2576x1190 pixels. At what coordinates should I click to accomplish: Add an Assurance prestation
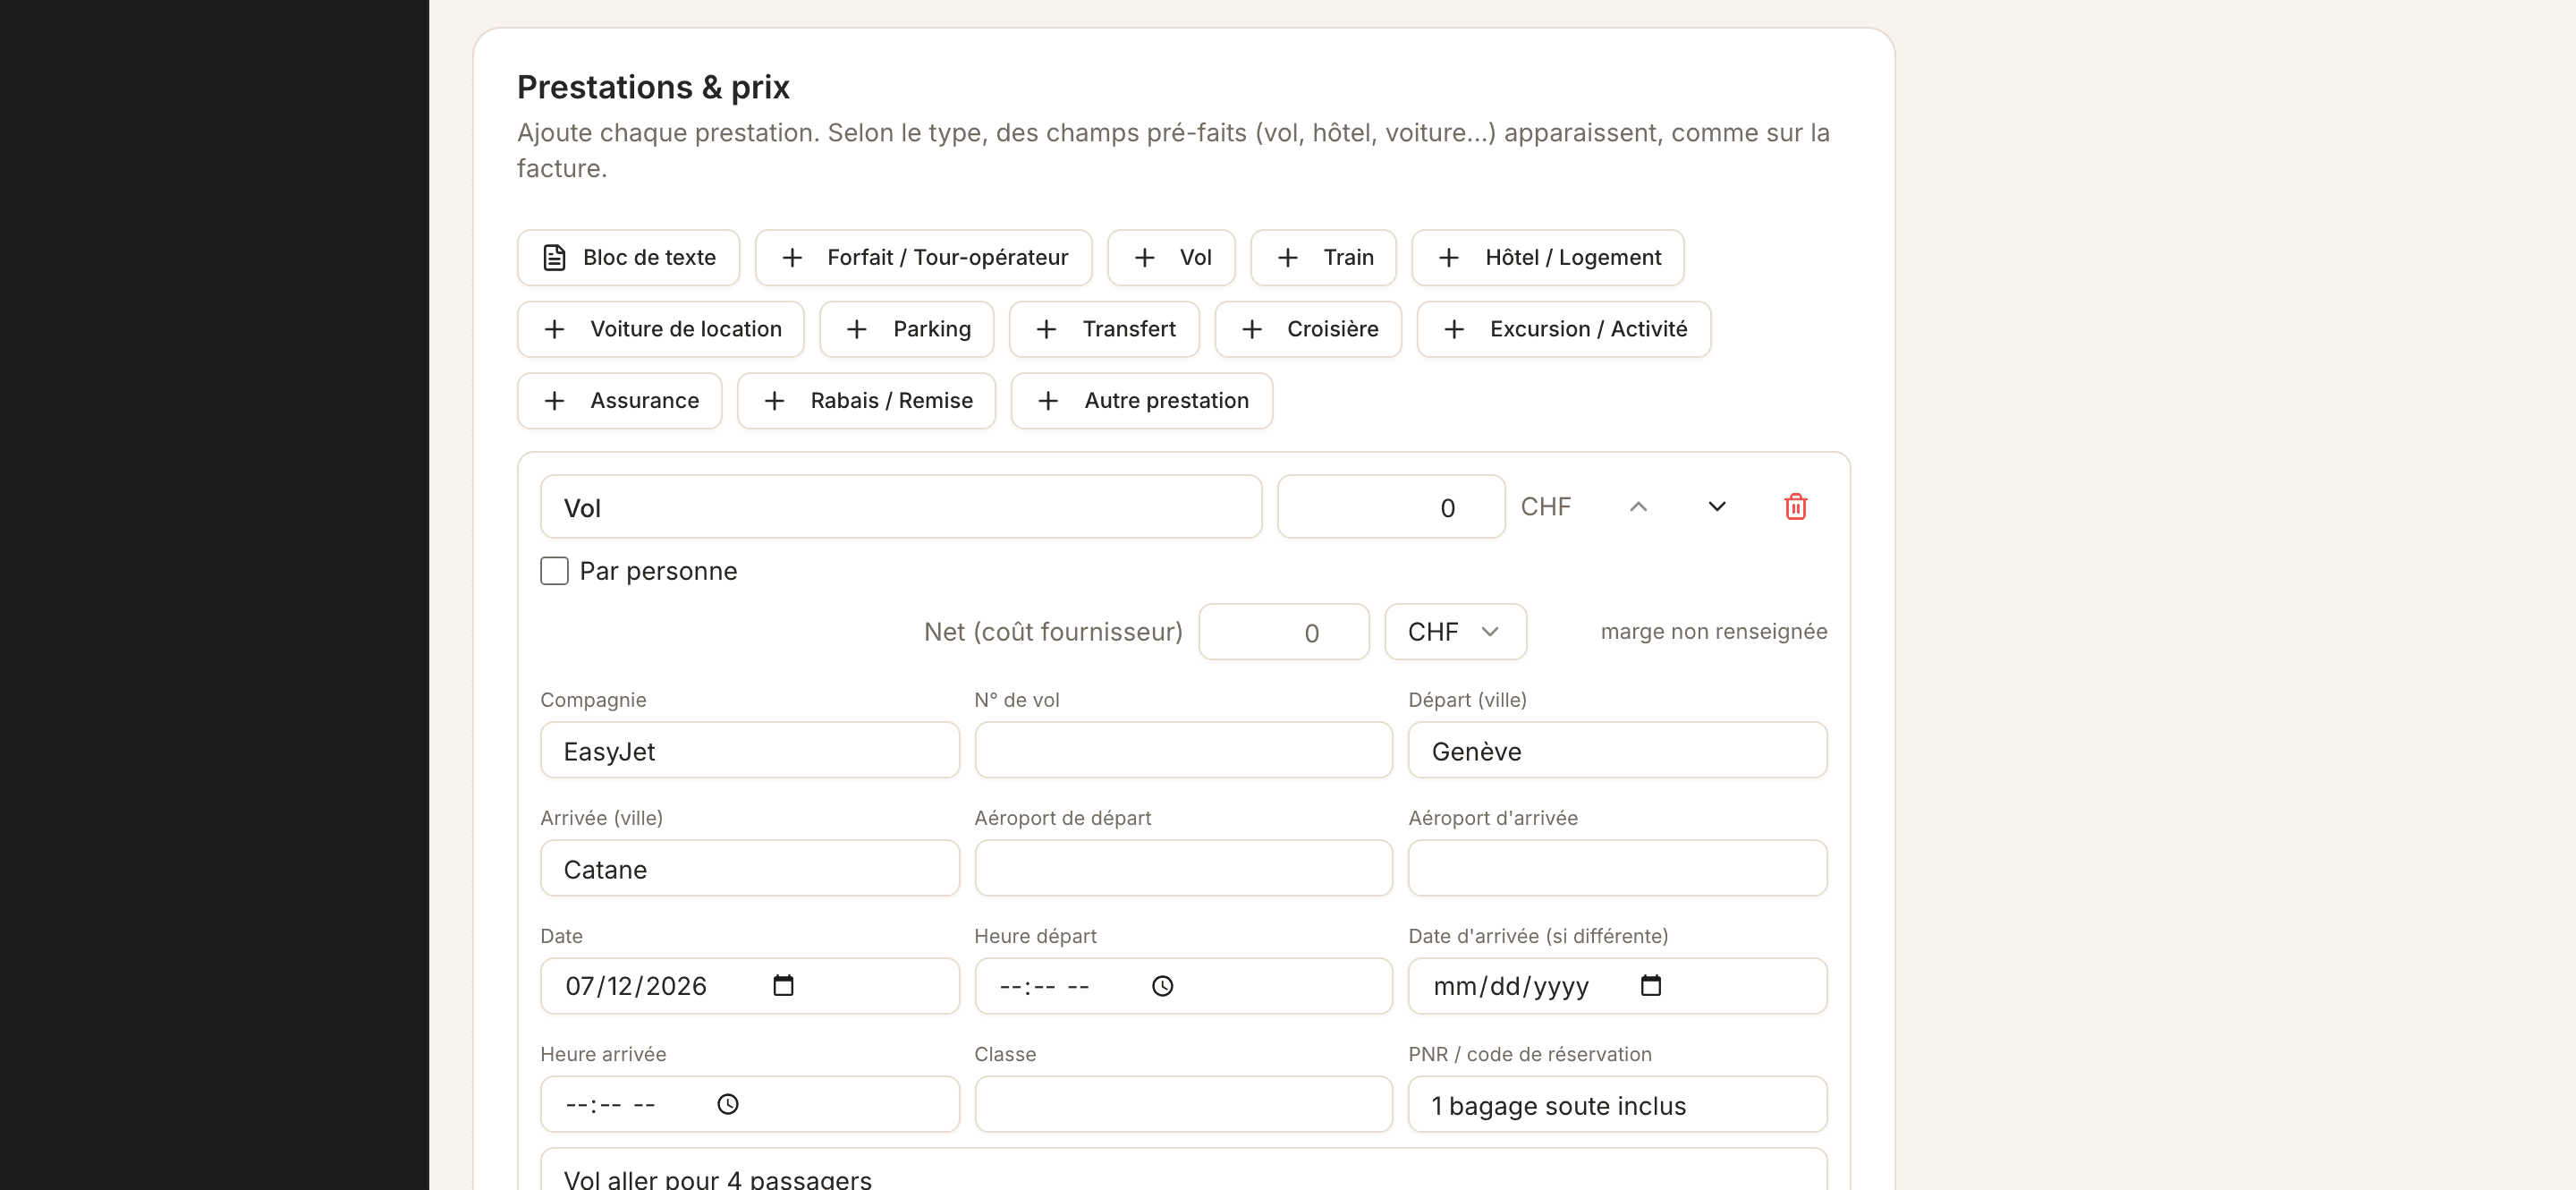pyautogui.click(x=619, y=401)
